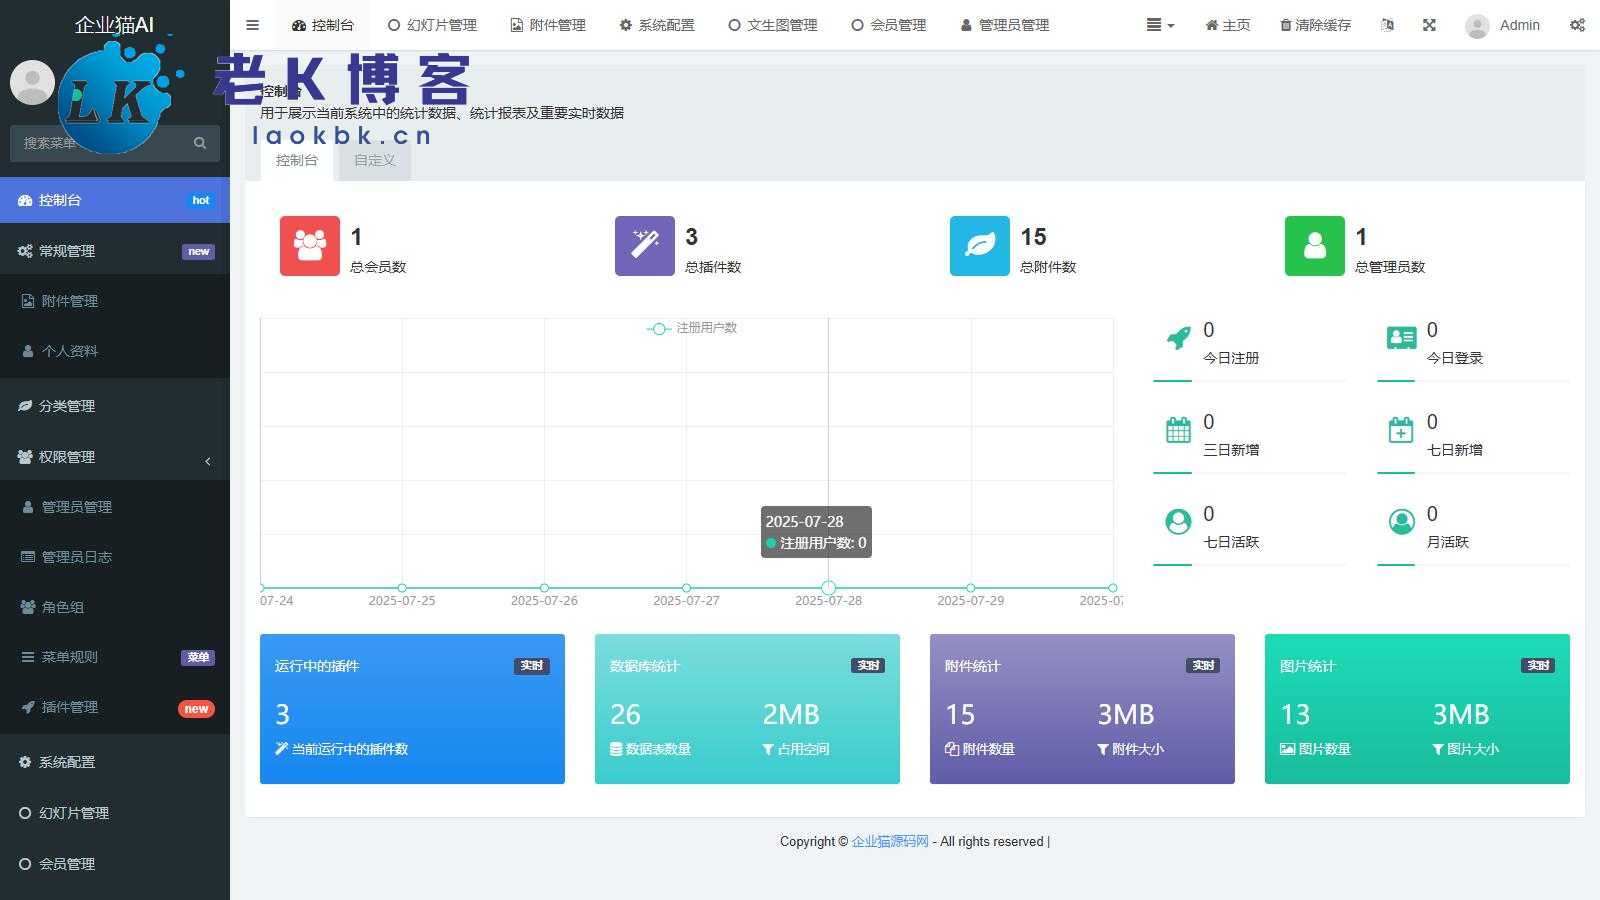Image resolution: width=1600 pixels, height=900 pixels.
Task: Click the red total members icon
Action: pyautogui.click(x=309, y=246)
